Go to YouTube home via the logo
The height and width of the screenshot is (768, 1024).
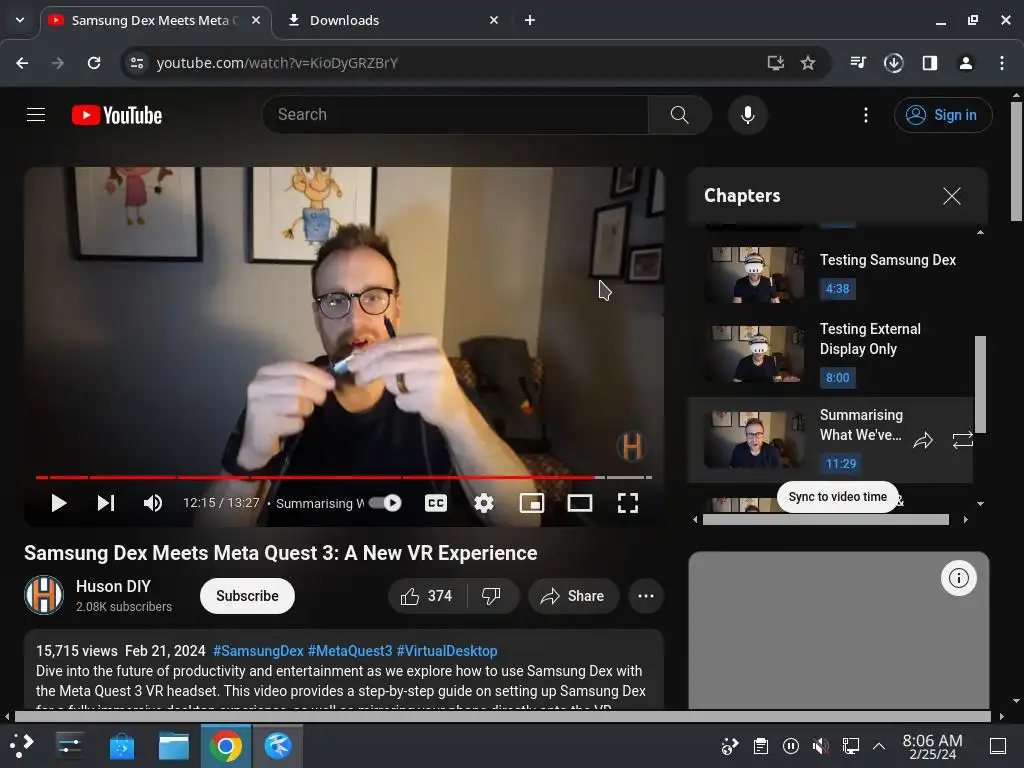point(117,115)
